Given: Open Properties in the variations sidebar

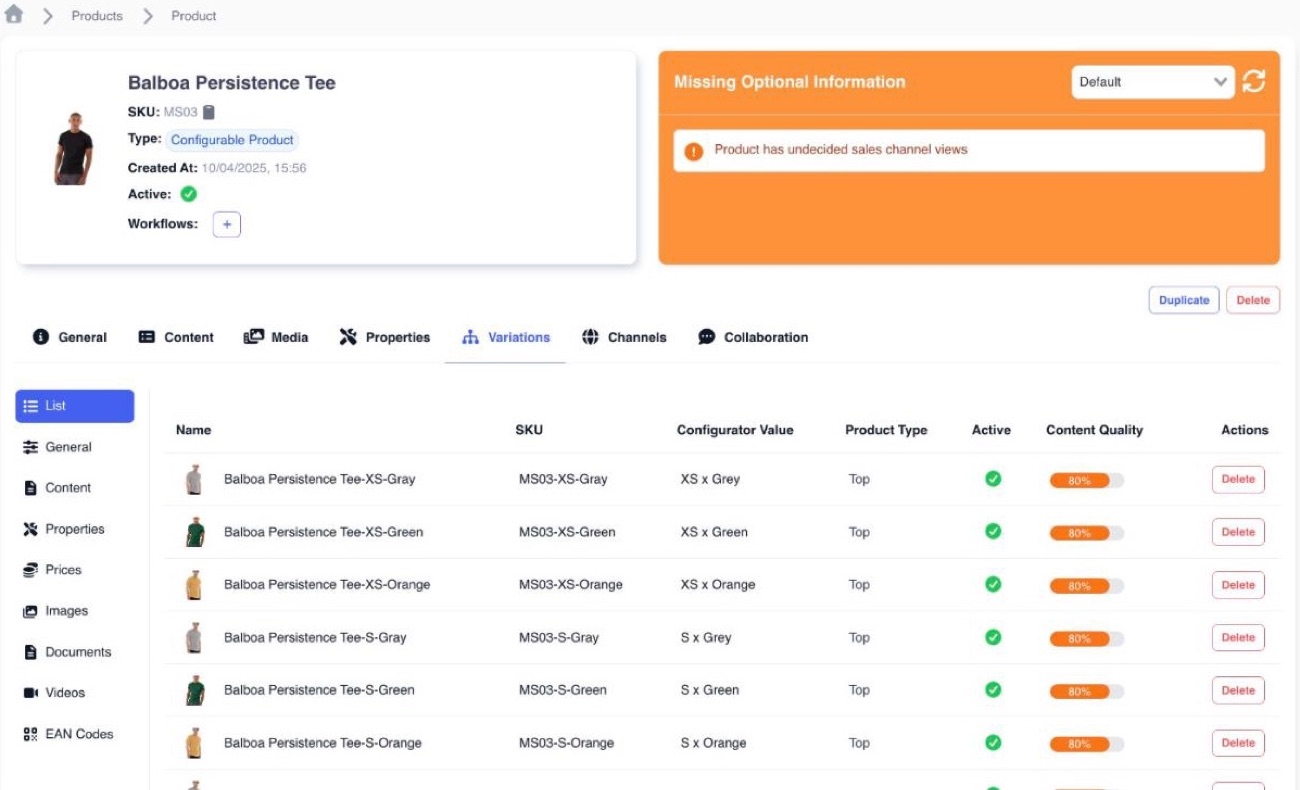Looking at the screenshot, I should pyautogui.click(x=64, y=529).
